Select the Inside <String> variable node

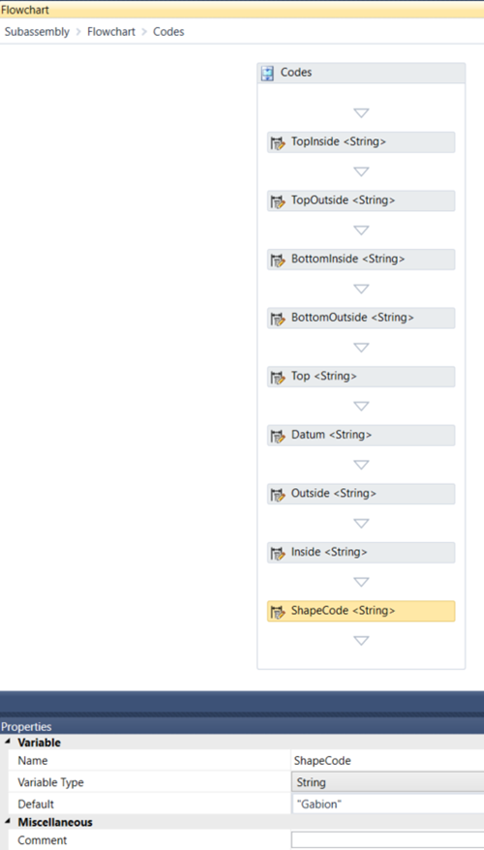(x=361, y=553)
